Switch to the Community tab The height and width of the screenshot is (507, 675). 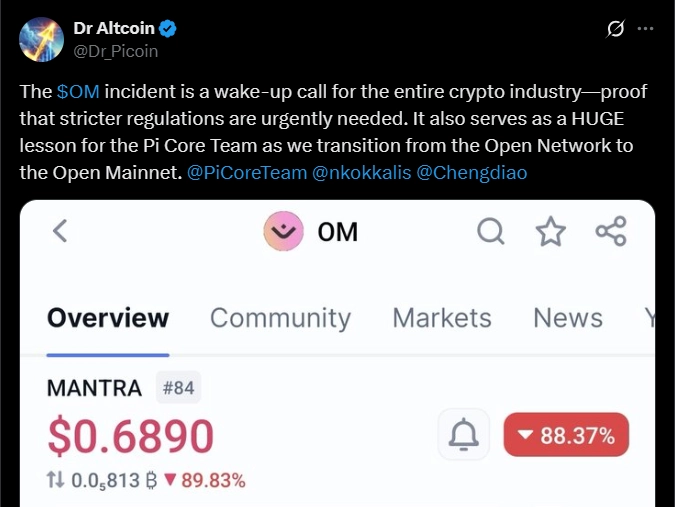[280, 319]
